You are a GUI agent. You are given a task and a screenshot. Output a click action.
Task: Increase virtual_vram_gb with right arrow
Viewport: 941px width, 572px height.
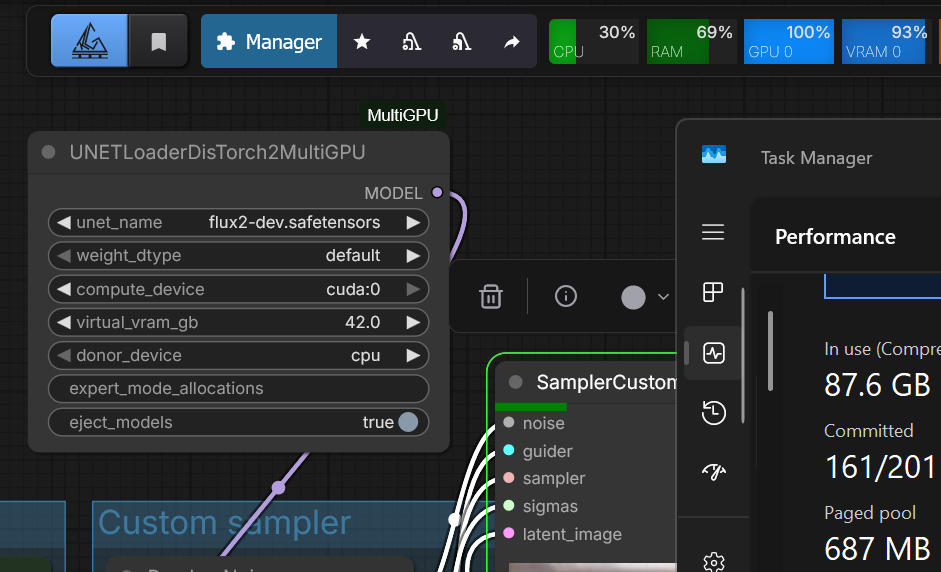[413, 322]
